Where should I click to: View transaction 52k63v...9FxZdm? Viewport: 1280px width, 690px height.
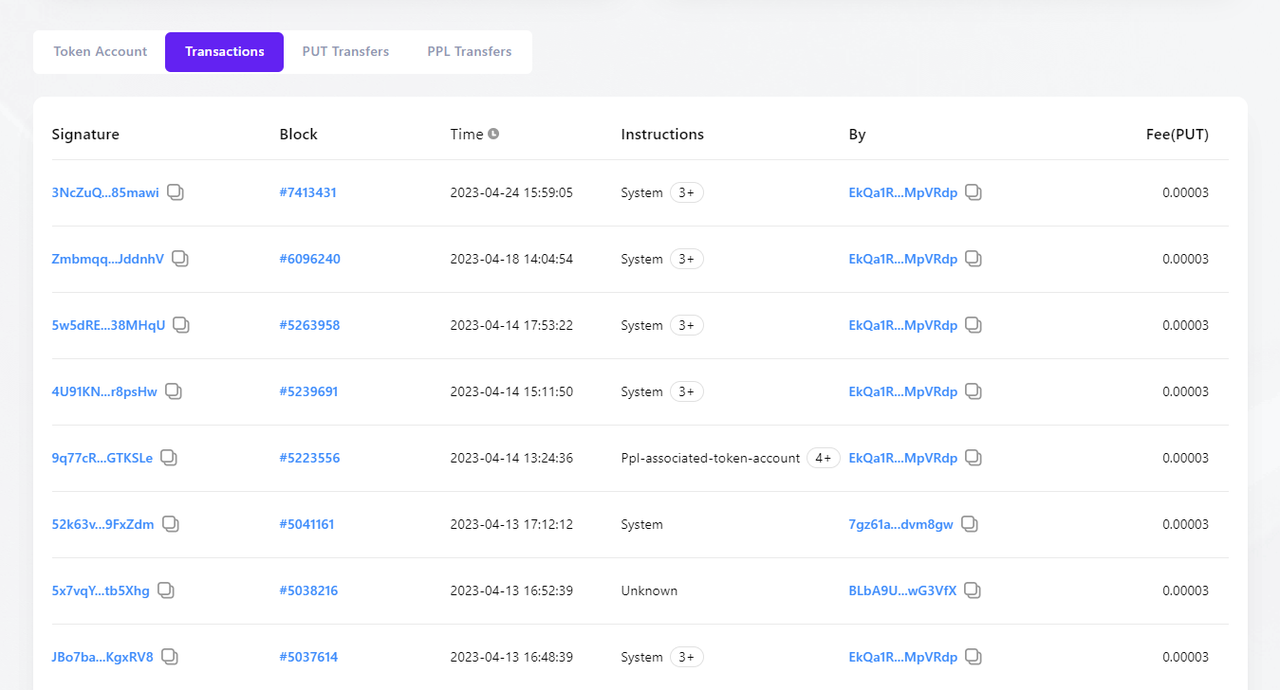coord(103,524)
